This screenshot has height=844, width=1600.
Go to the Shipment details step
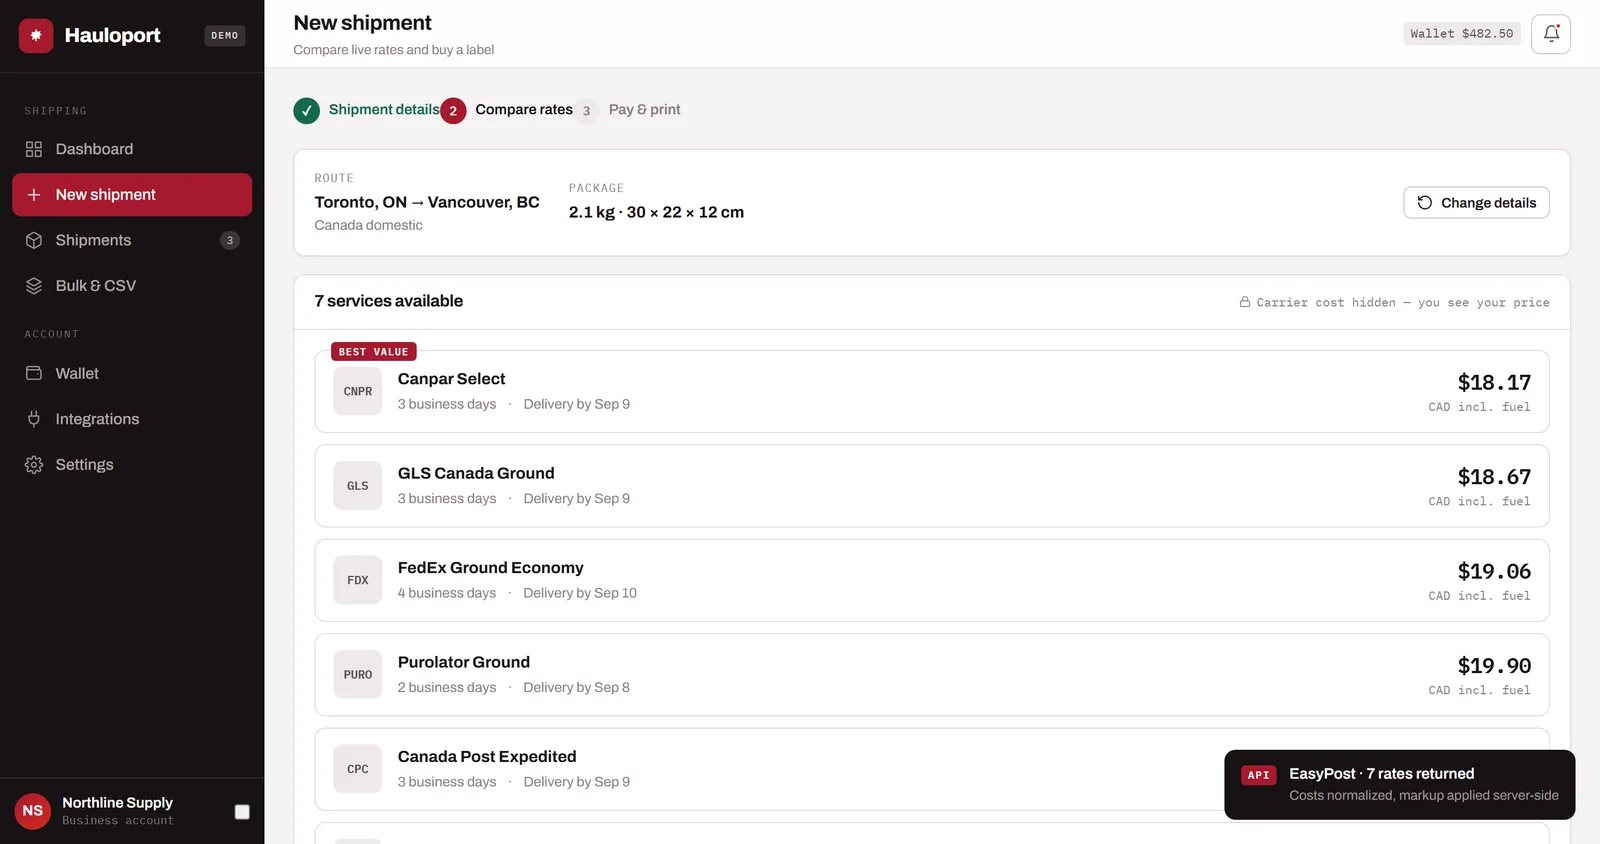click(366, 110)
